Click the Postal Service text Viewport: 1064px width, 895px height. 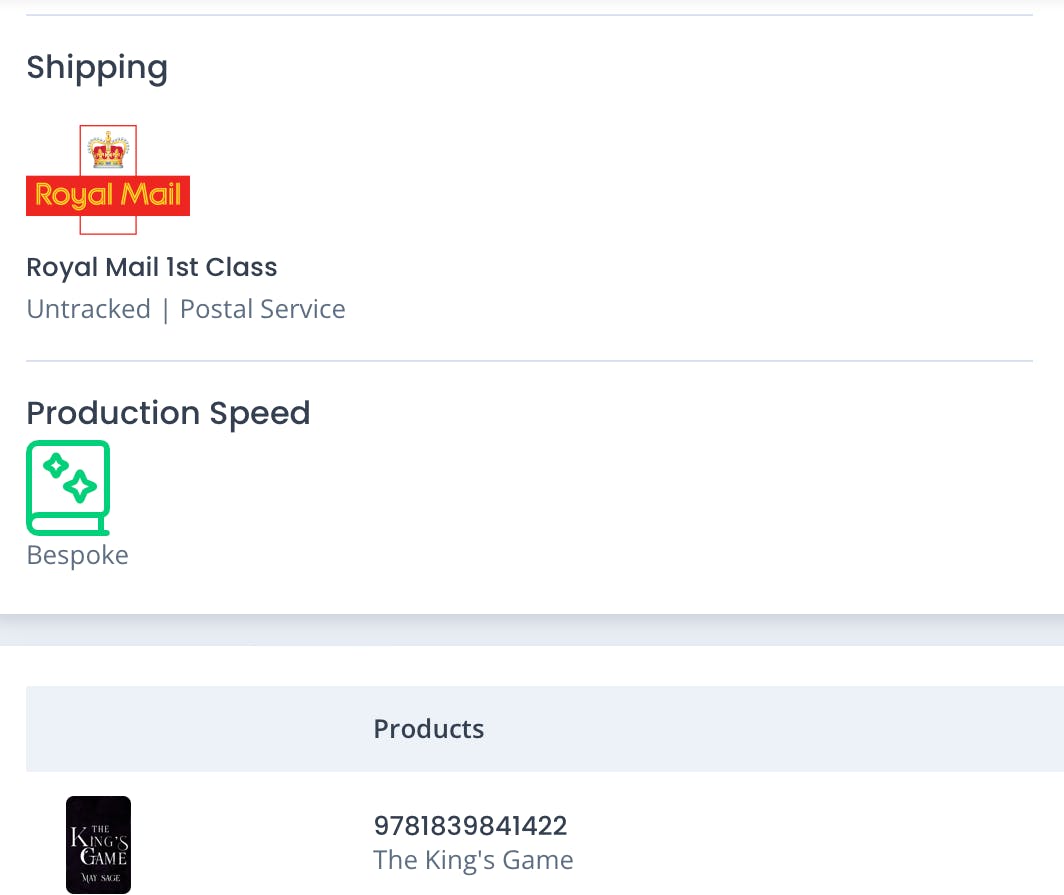[x=262, y=309]
